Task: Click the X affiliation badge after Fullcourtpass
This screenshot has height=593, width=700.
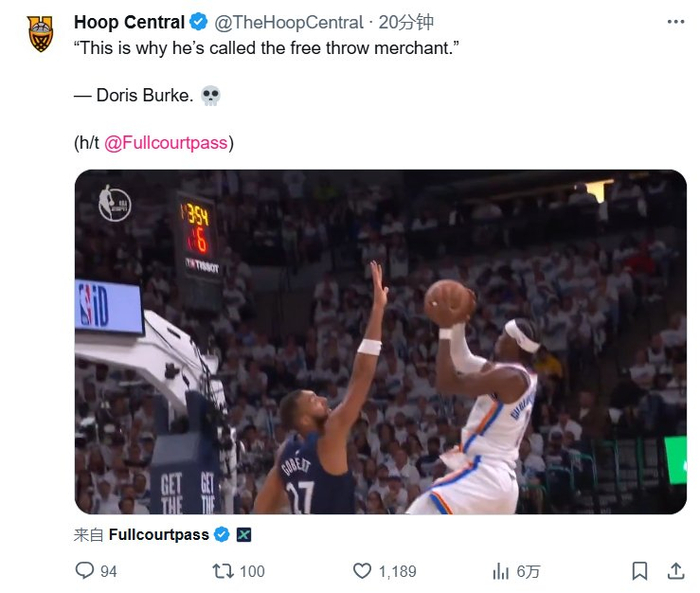Action: click(243, 535)
